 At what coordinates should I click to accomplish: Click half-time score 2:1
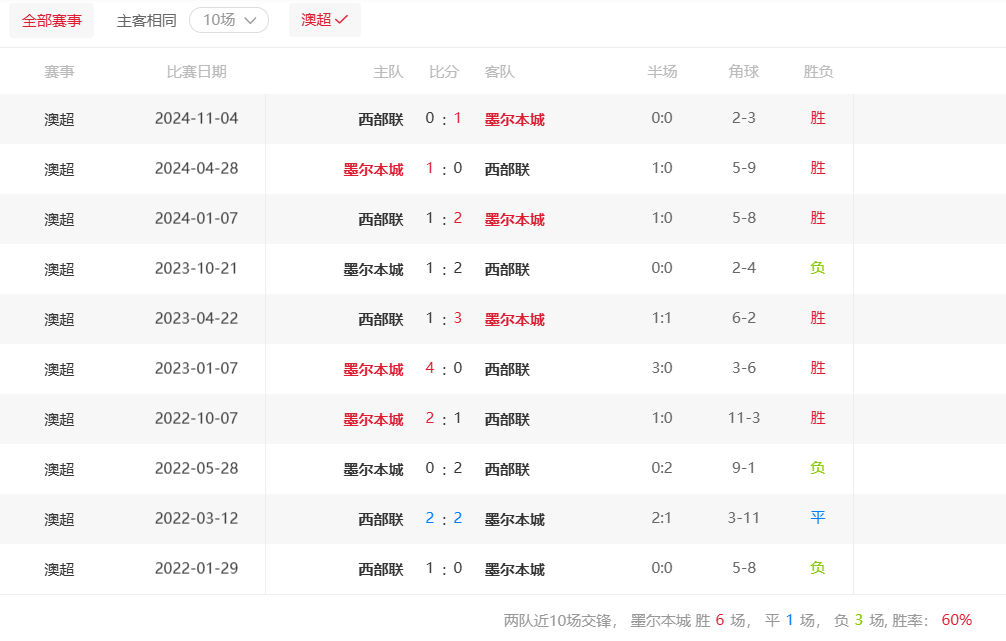pos(662,518)
